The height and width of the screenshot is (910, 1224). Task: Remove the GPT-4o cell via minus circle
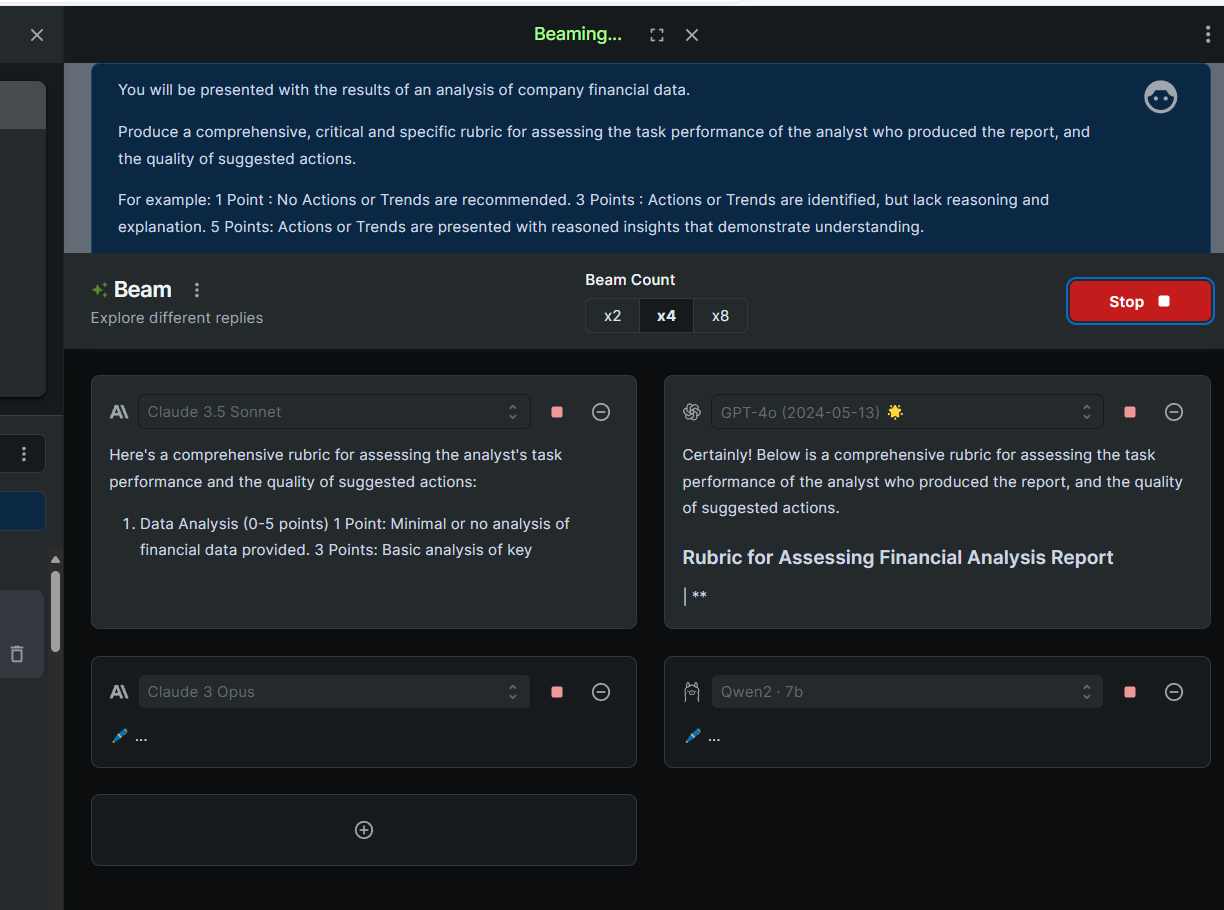[1173, 411]
